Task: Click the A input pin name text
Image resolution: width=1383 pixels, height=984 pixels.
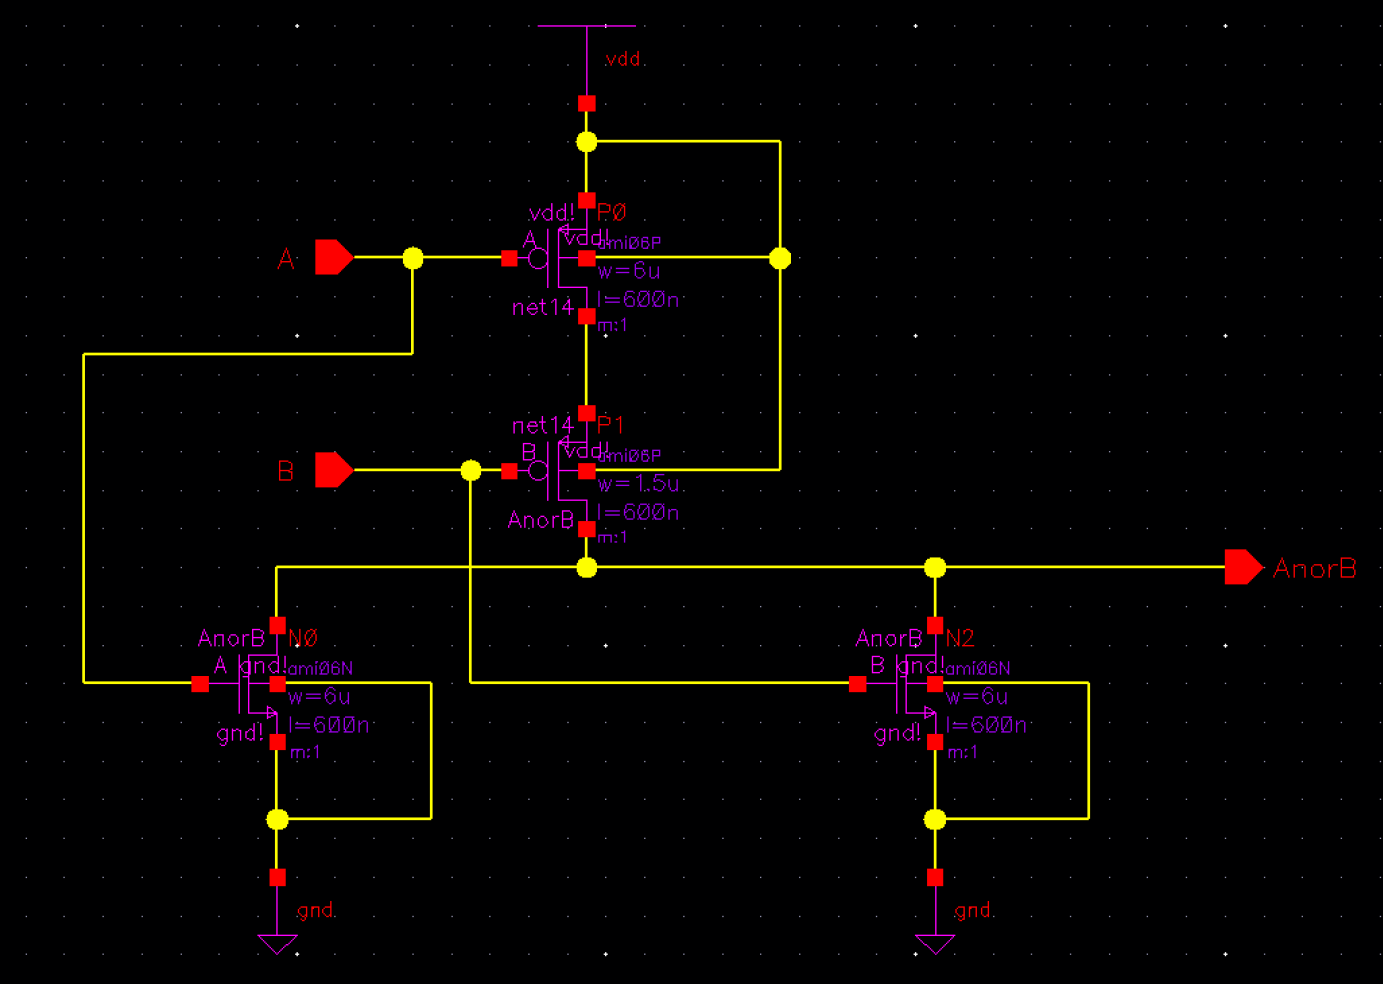Action: (286, 259)
